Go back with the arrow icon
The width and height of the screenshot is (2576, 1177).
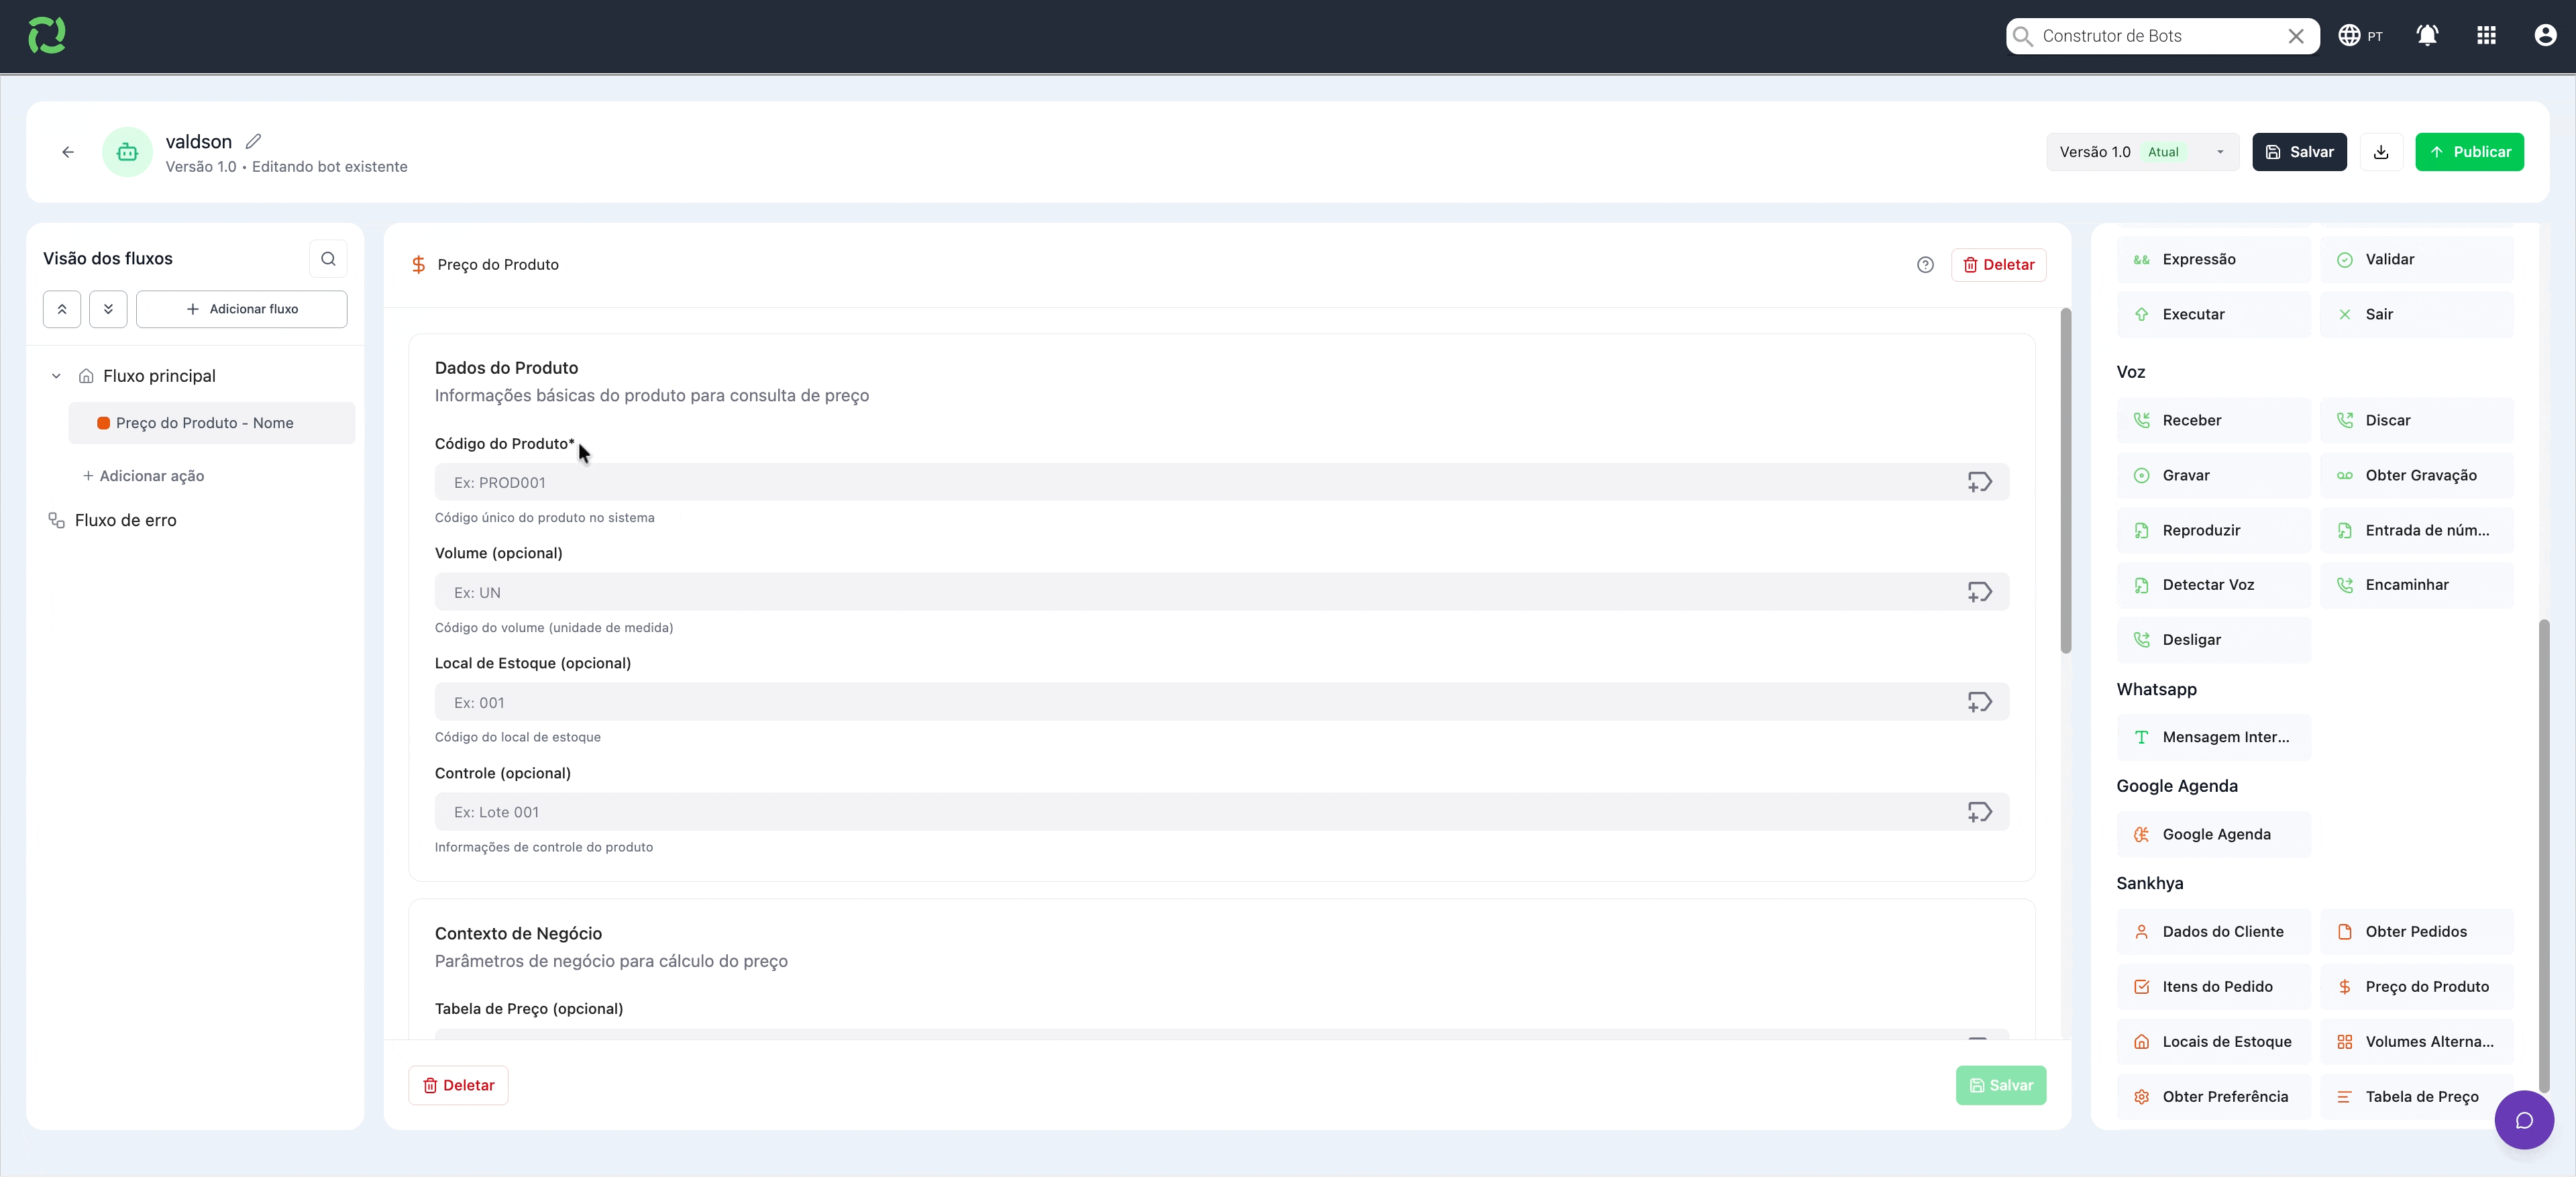click(x=68, y=152)
